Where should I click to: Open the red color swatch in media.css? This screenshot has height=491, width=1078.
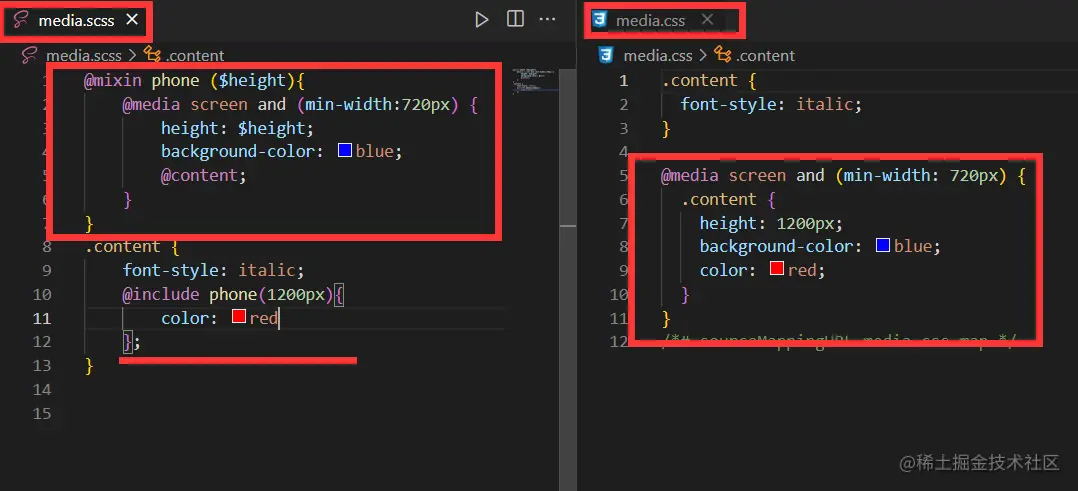coord(777,269)
